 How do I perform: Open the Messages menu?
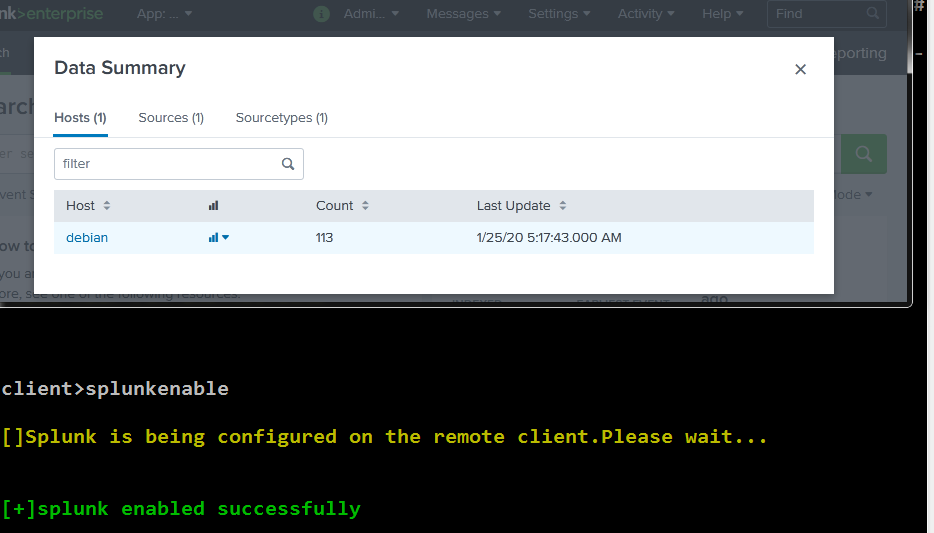point(463,14)
